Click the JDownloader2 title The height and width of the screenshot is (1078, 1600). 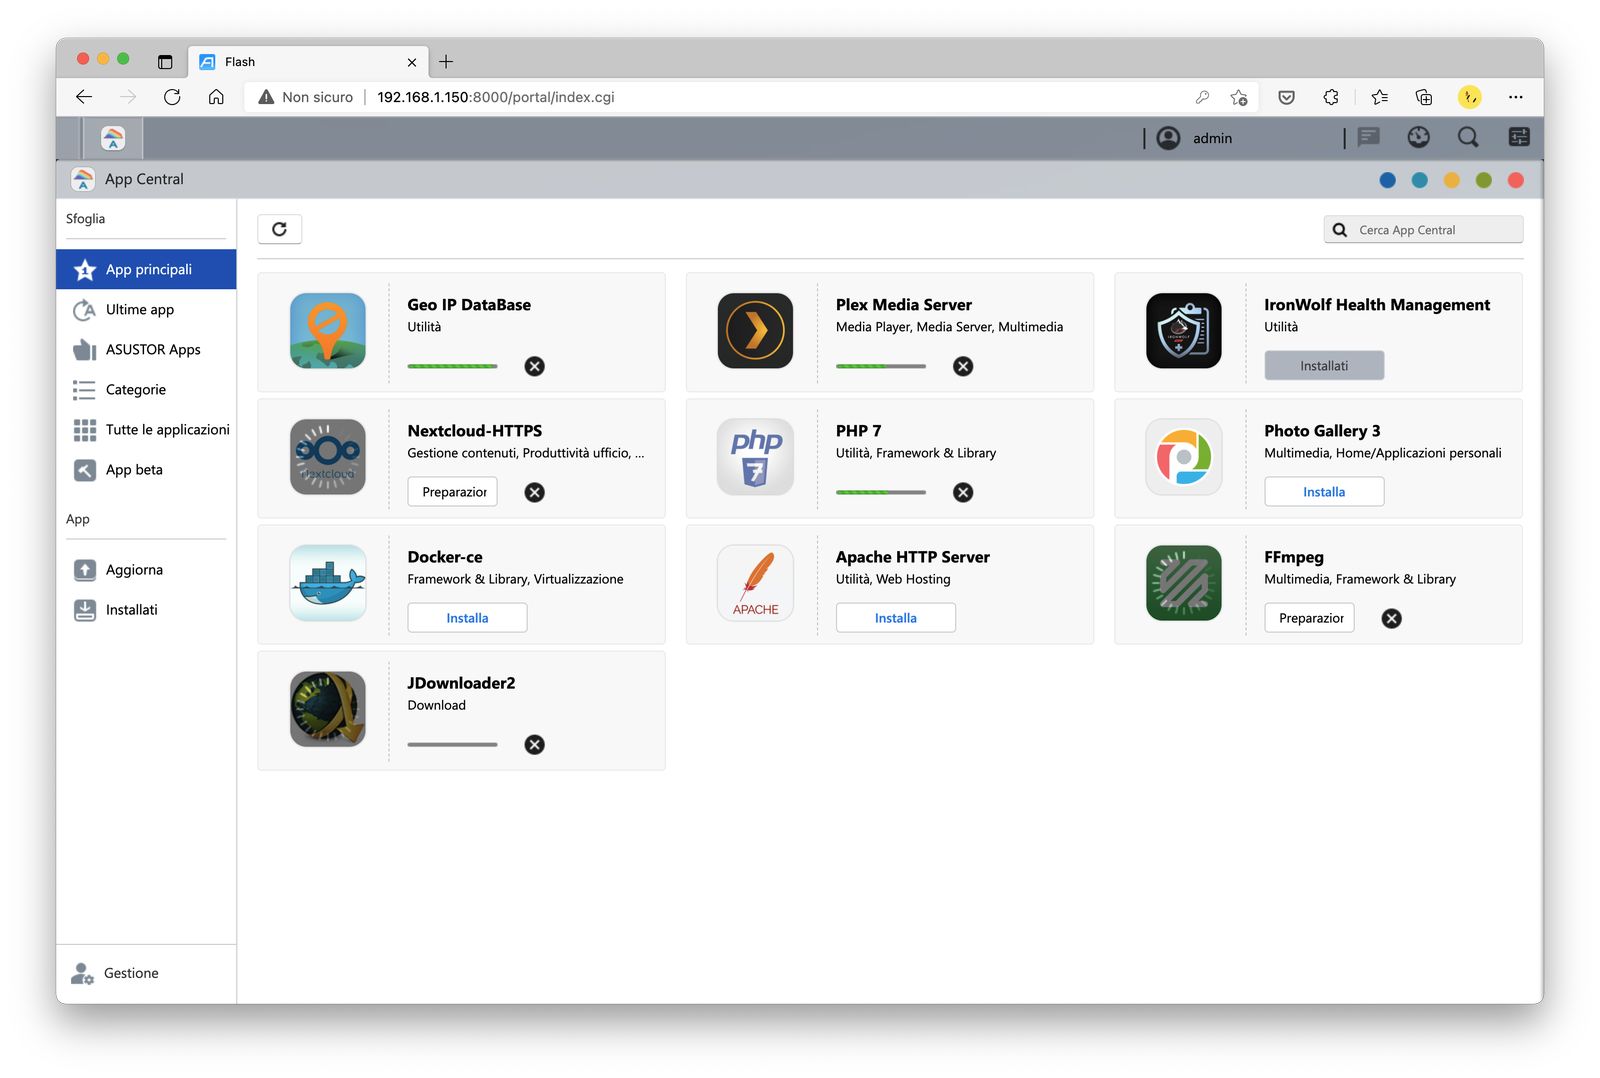coord(461,683)
